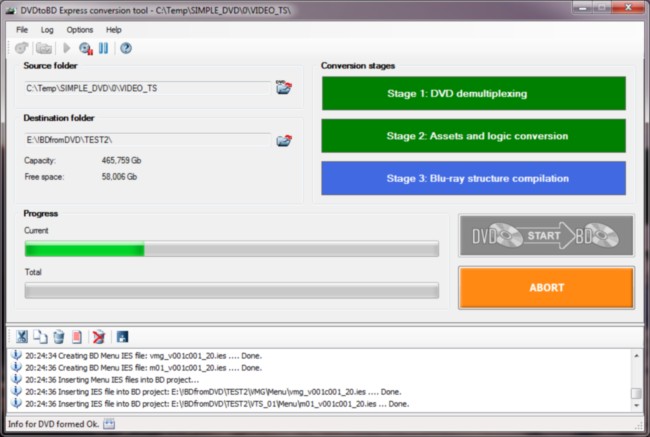Viewport: 650px width, 437px height.
Task: Select log line 'Creating BD Menu IES file: m01_v001c001_20.ies'
Action: point(143,368)
